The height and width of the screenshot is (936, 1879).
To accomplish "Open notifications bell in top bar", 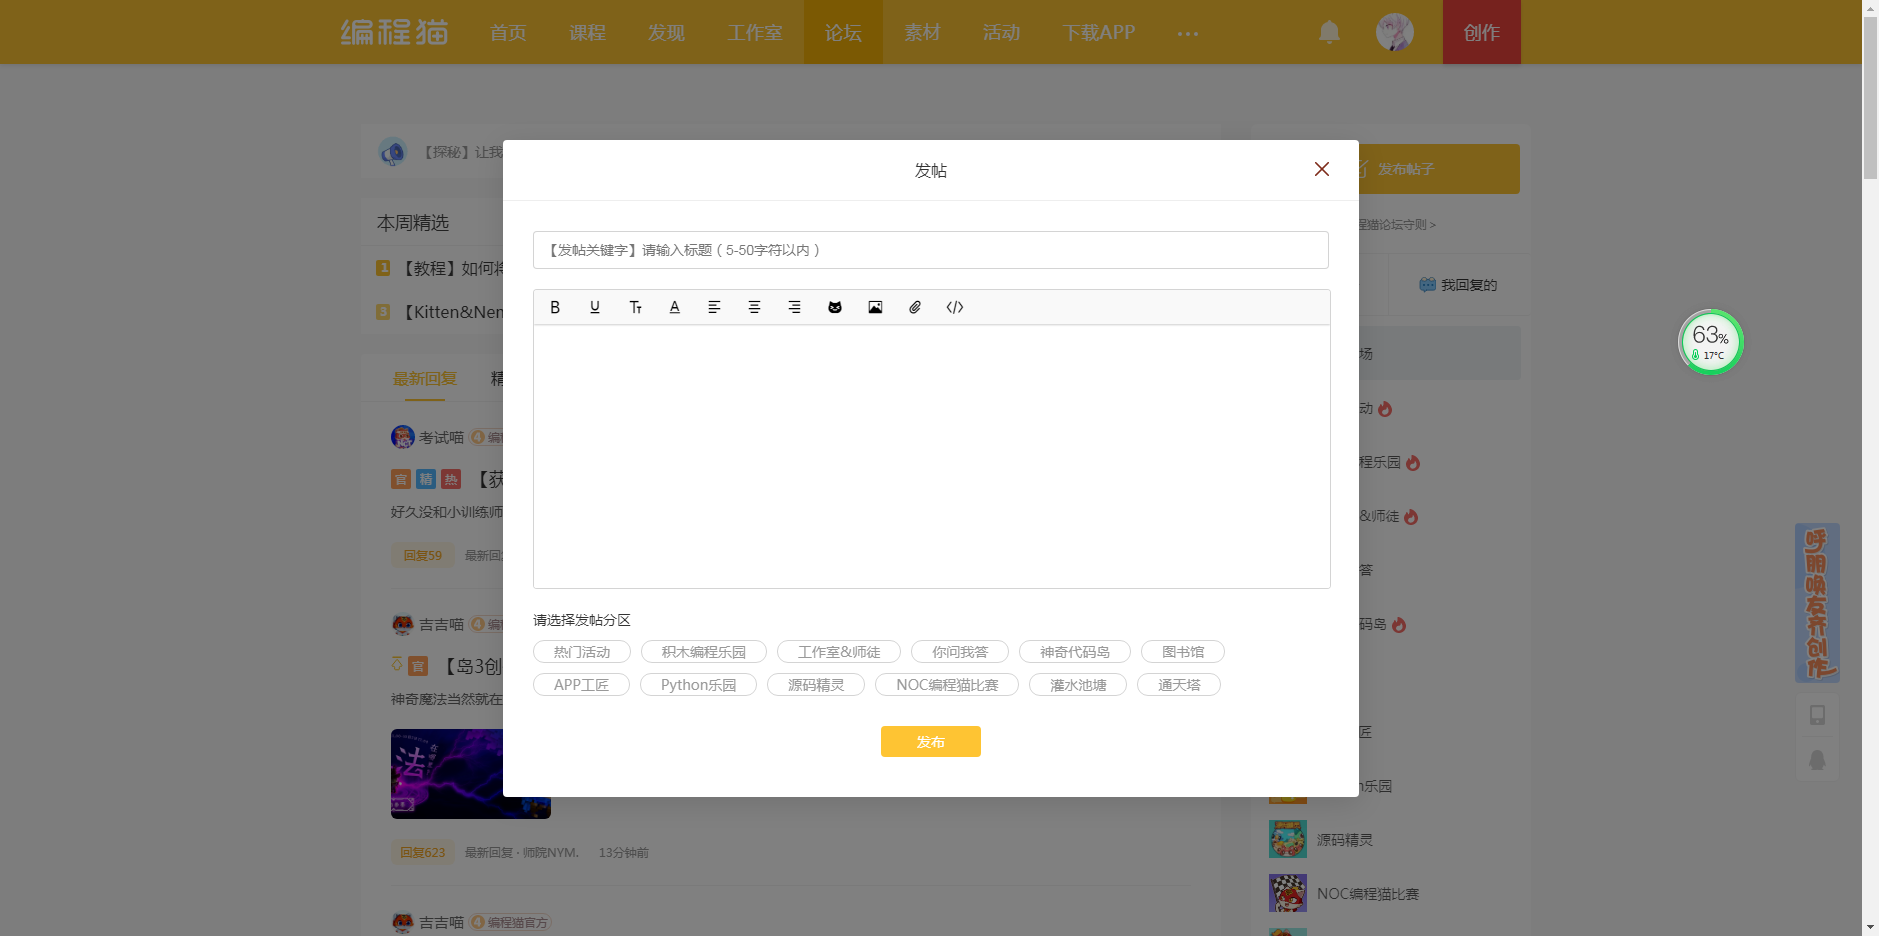I will coord(1329,32).
